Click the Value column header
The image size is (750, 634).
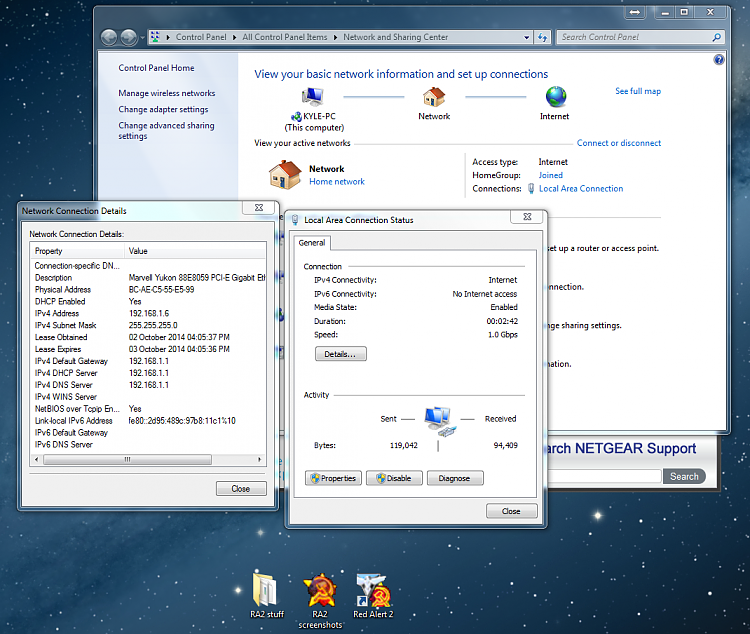(195, 251)
